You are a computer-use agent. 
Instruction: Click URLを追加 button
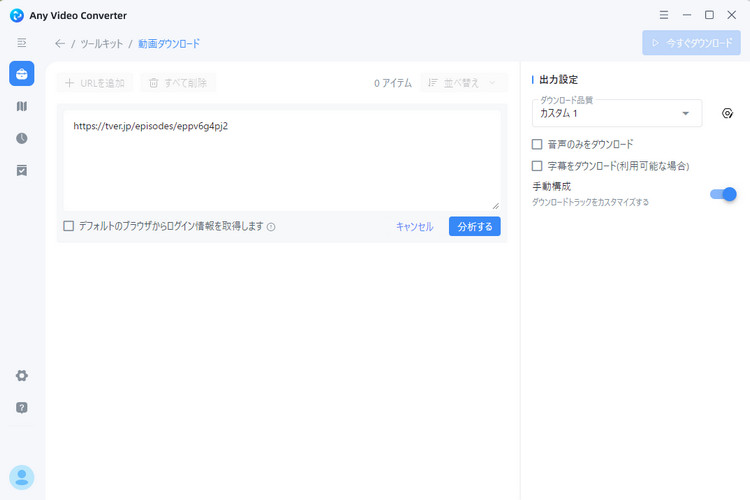click(95, 83)
